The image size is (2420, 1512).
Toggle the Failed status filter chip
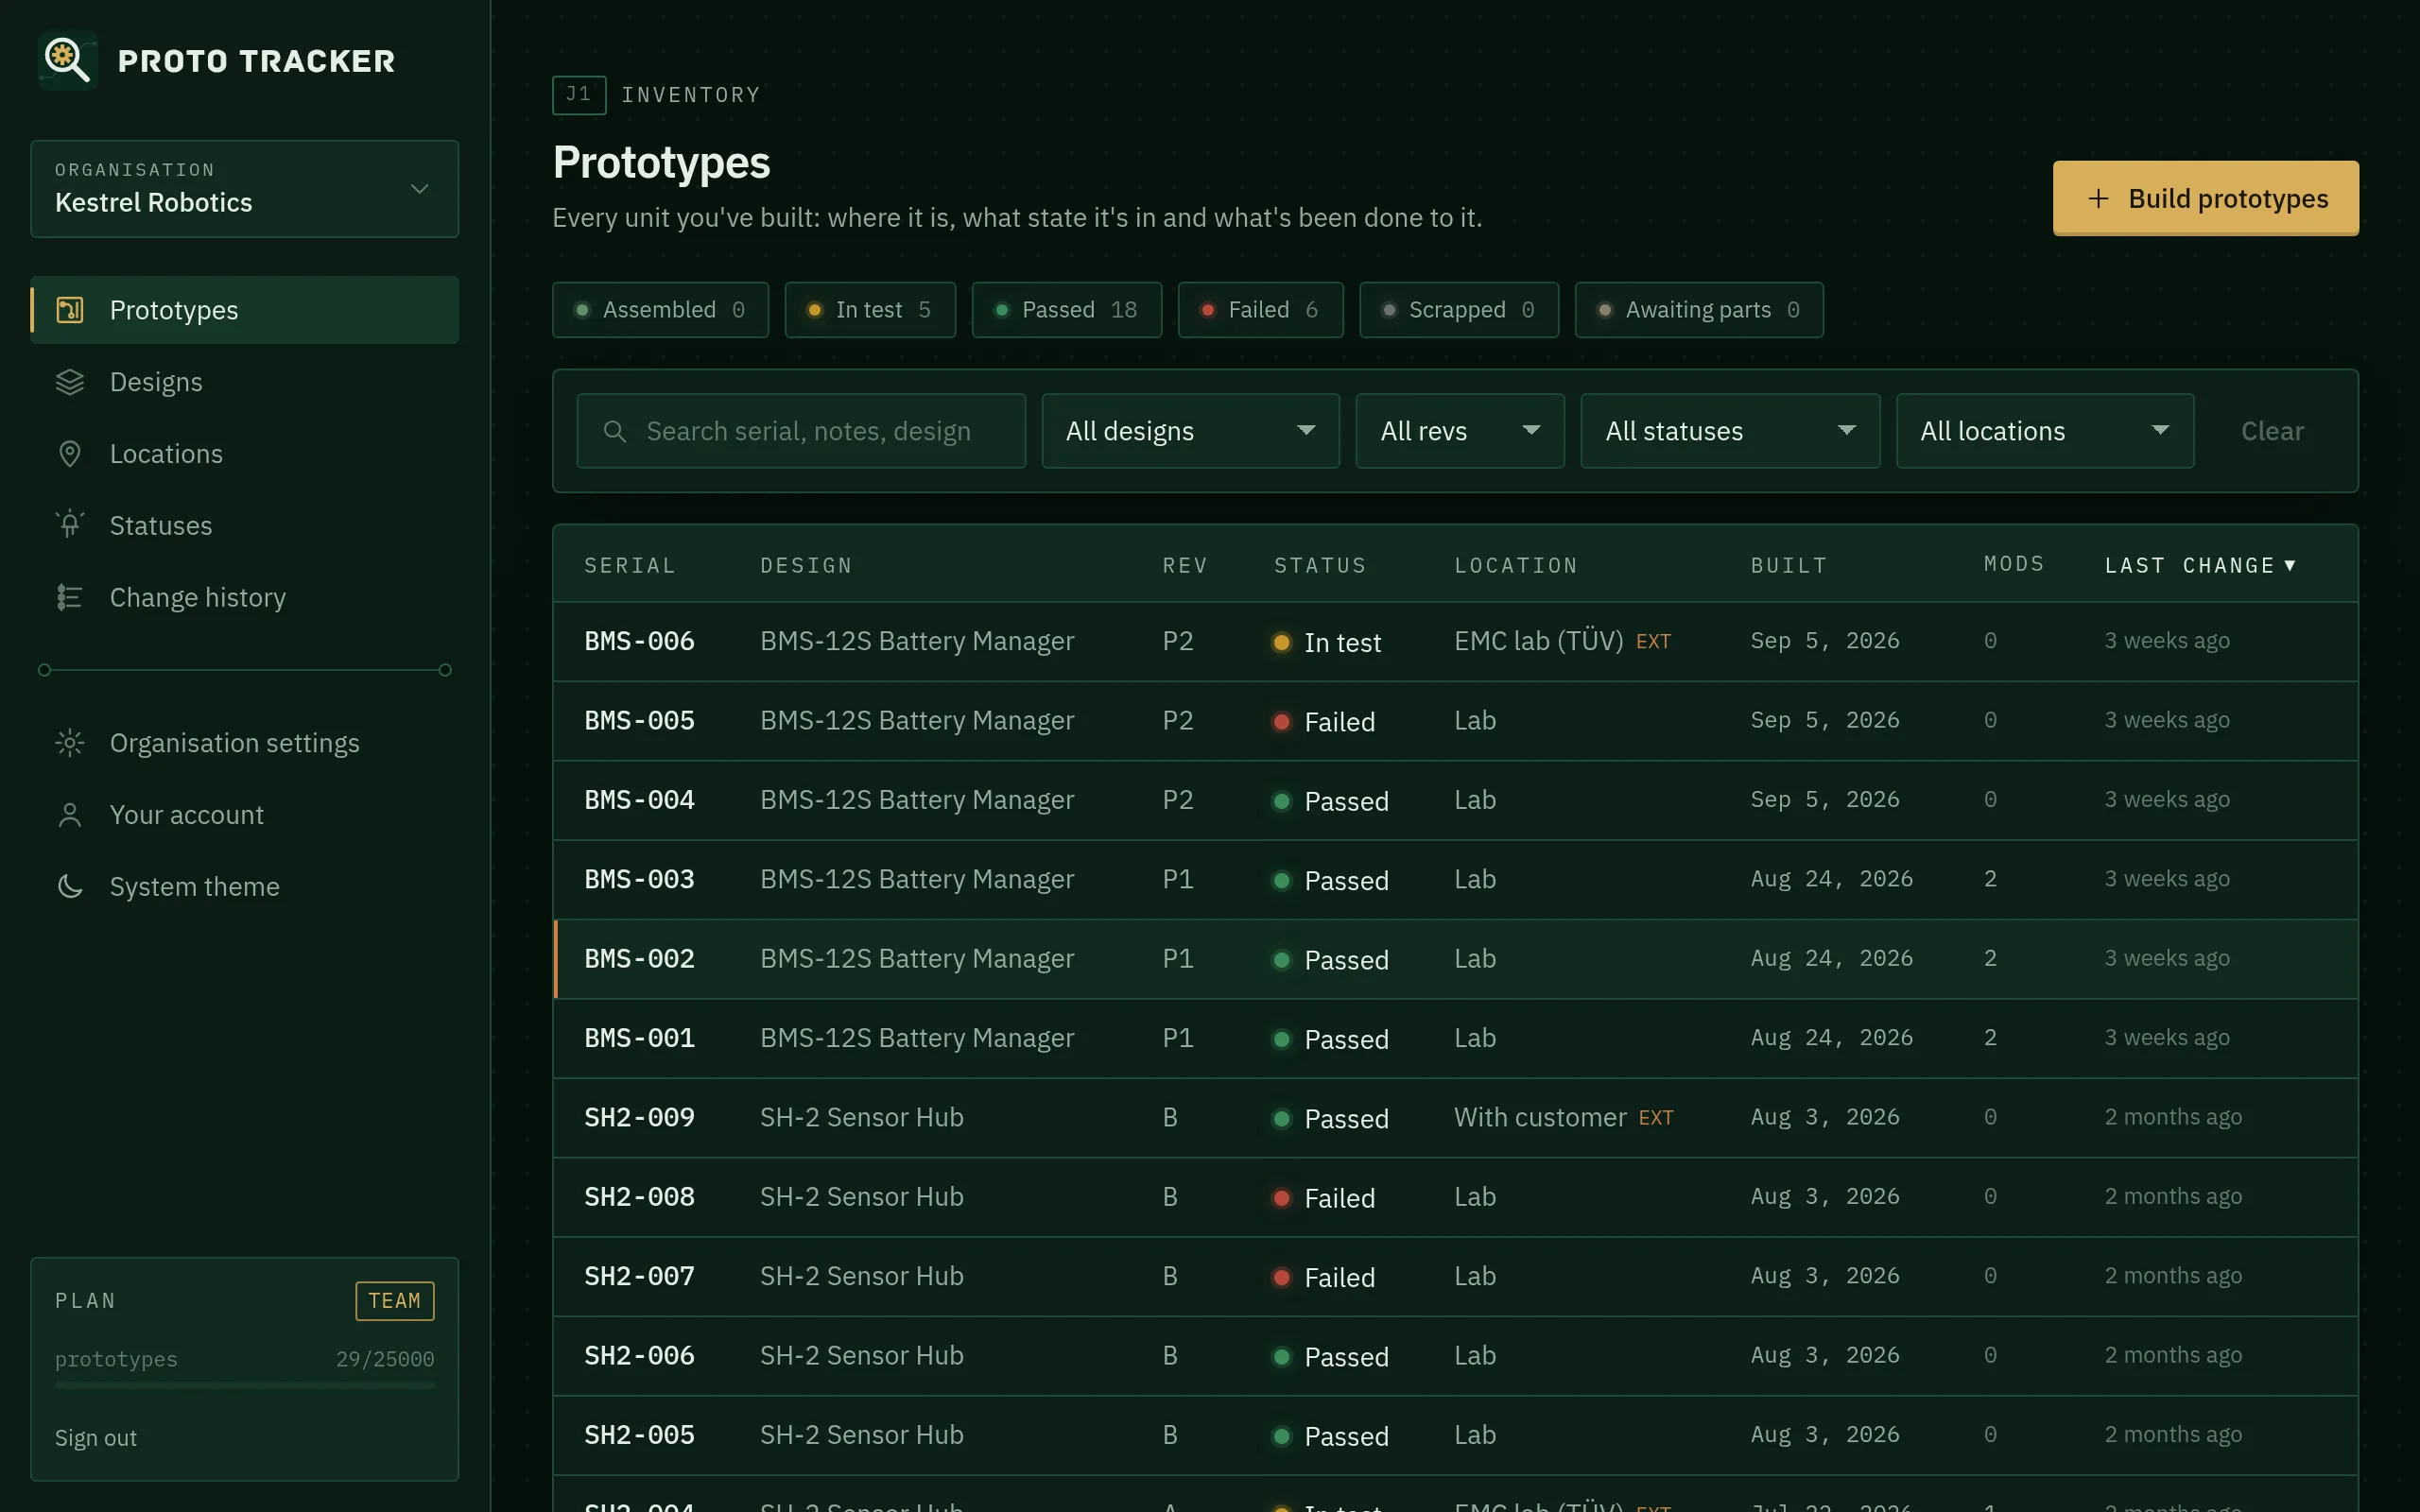click(x=1260, y=310)
